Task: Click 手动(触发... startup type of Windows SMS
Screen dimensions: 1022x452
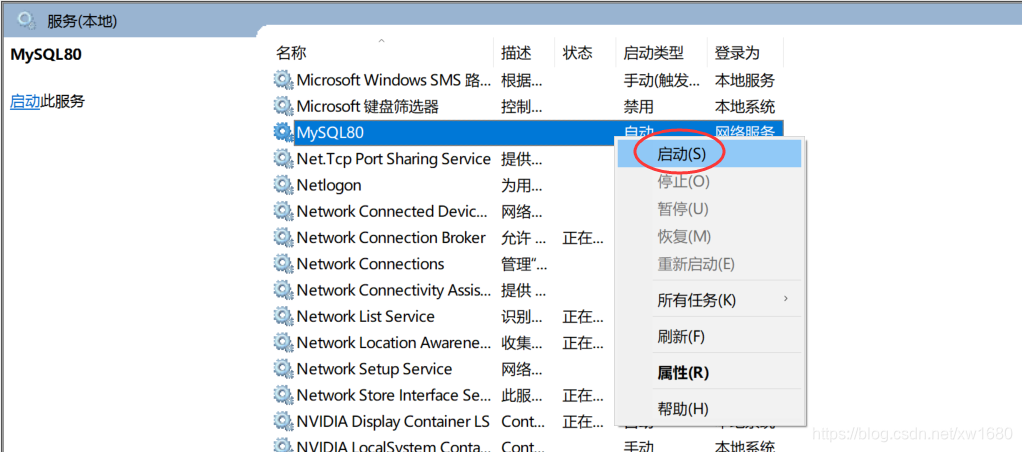Action: (x=662, y=80)
